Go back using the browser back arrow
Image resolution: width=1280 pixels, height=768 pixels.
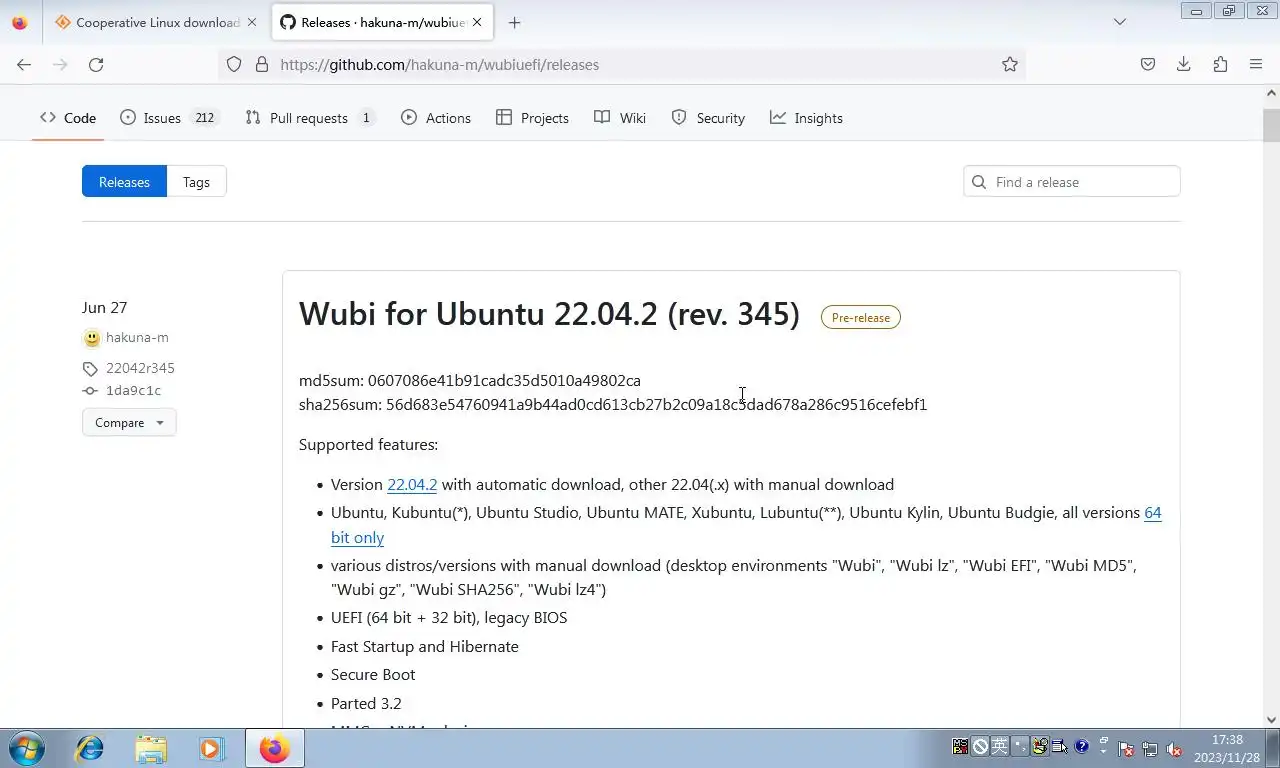click(x=24, y=64)
